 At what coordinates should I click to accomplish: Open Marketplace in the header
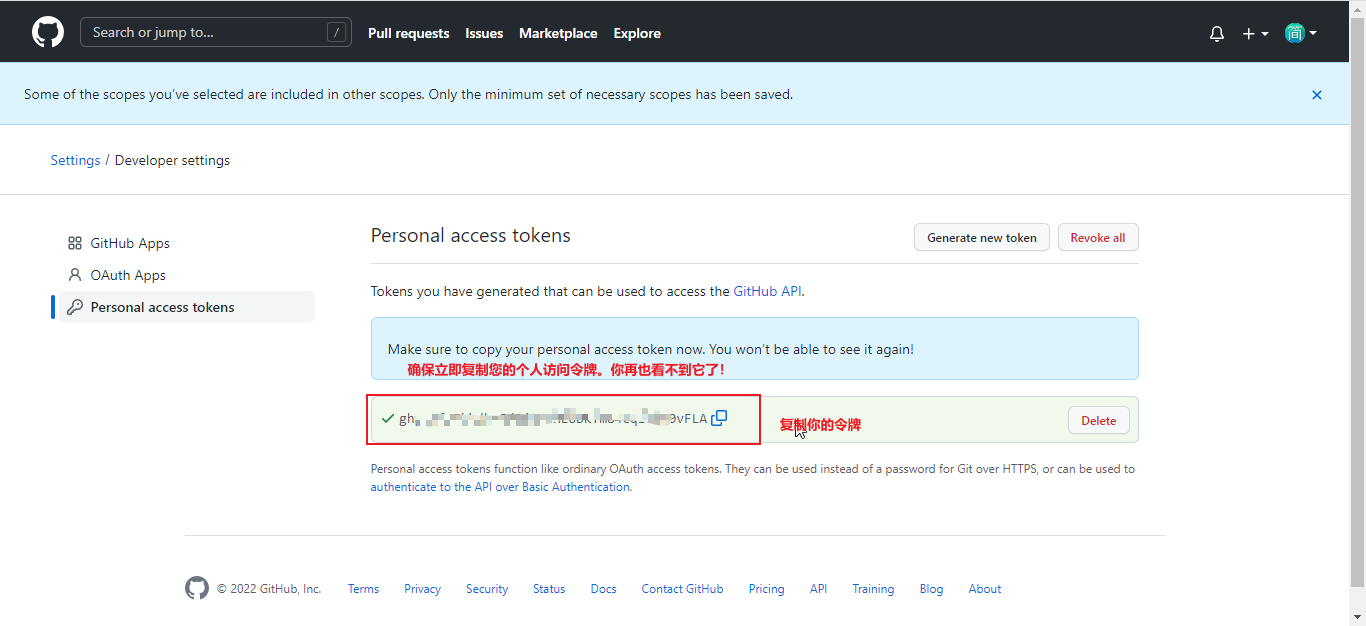click(x=558, y=33)
